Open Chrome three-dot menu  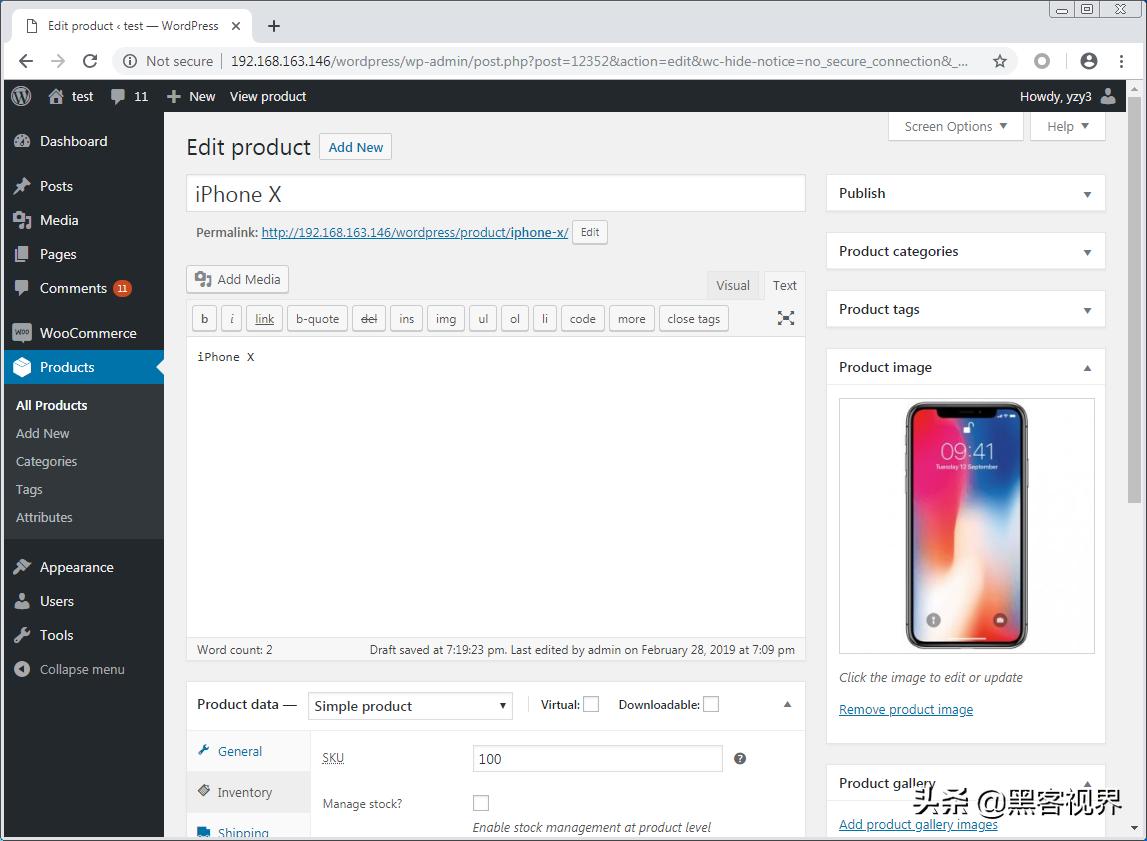1121,61
